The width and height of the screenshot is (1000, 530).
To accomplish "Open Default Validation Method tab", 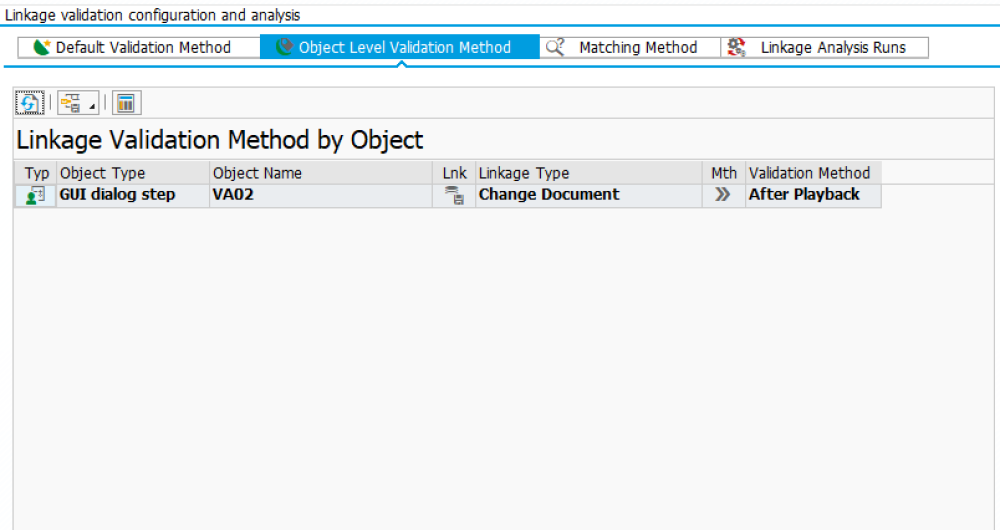I will [x=139, y=48].
